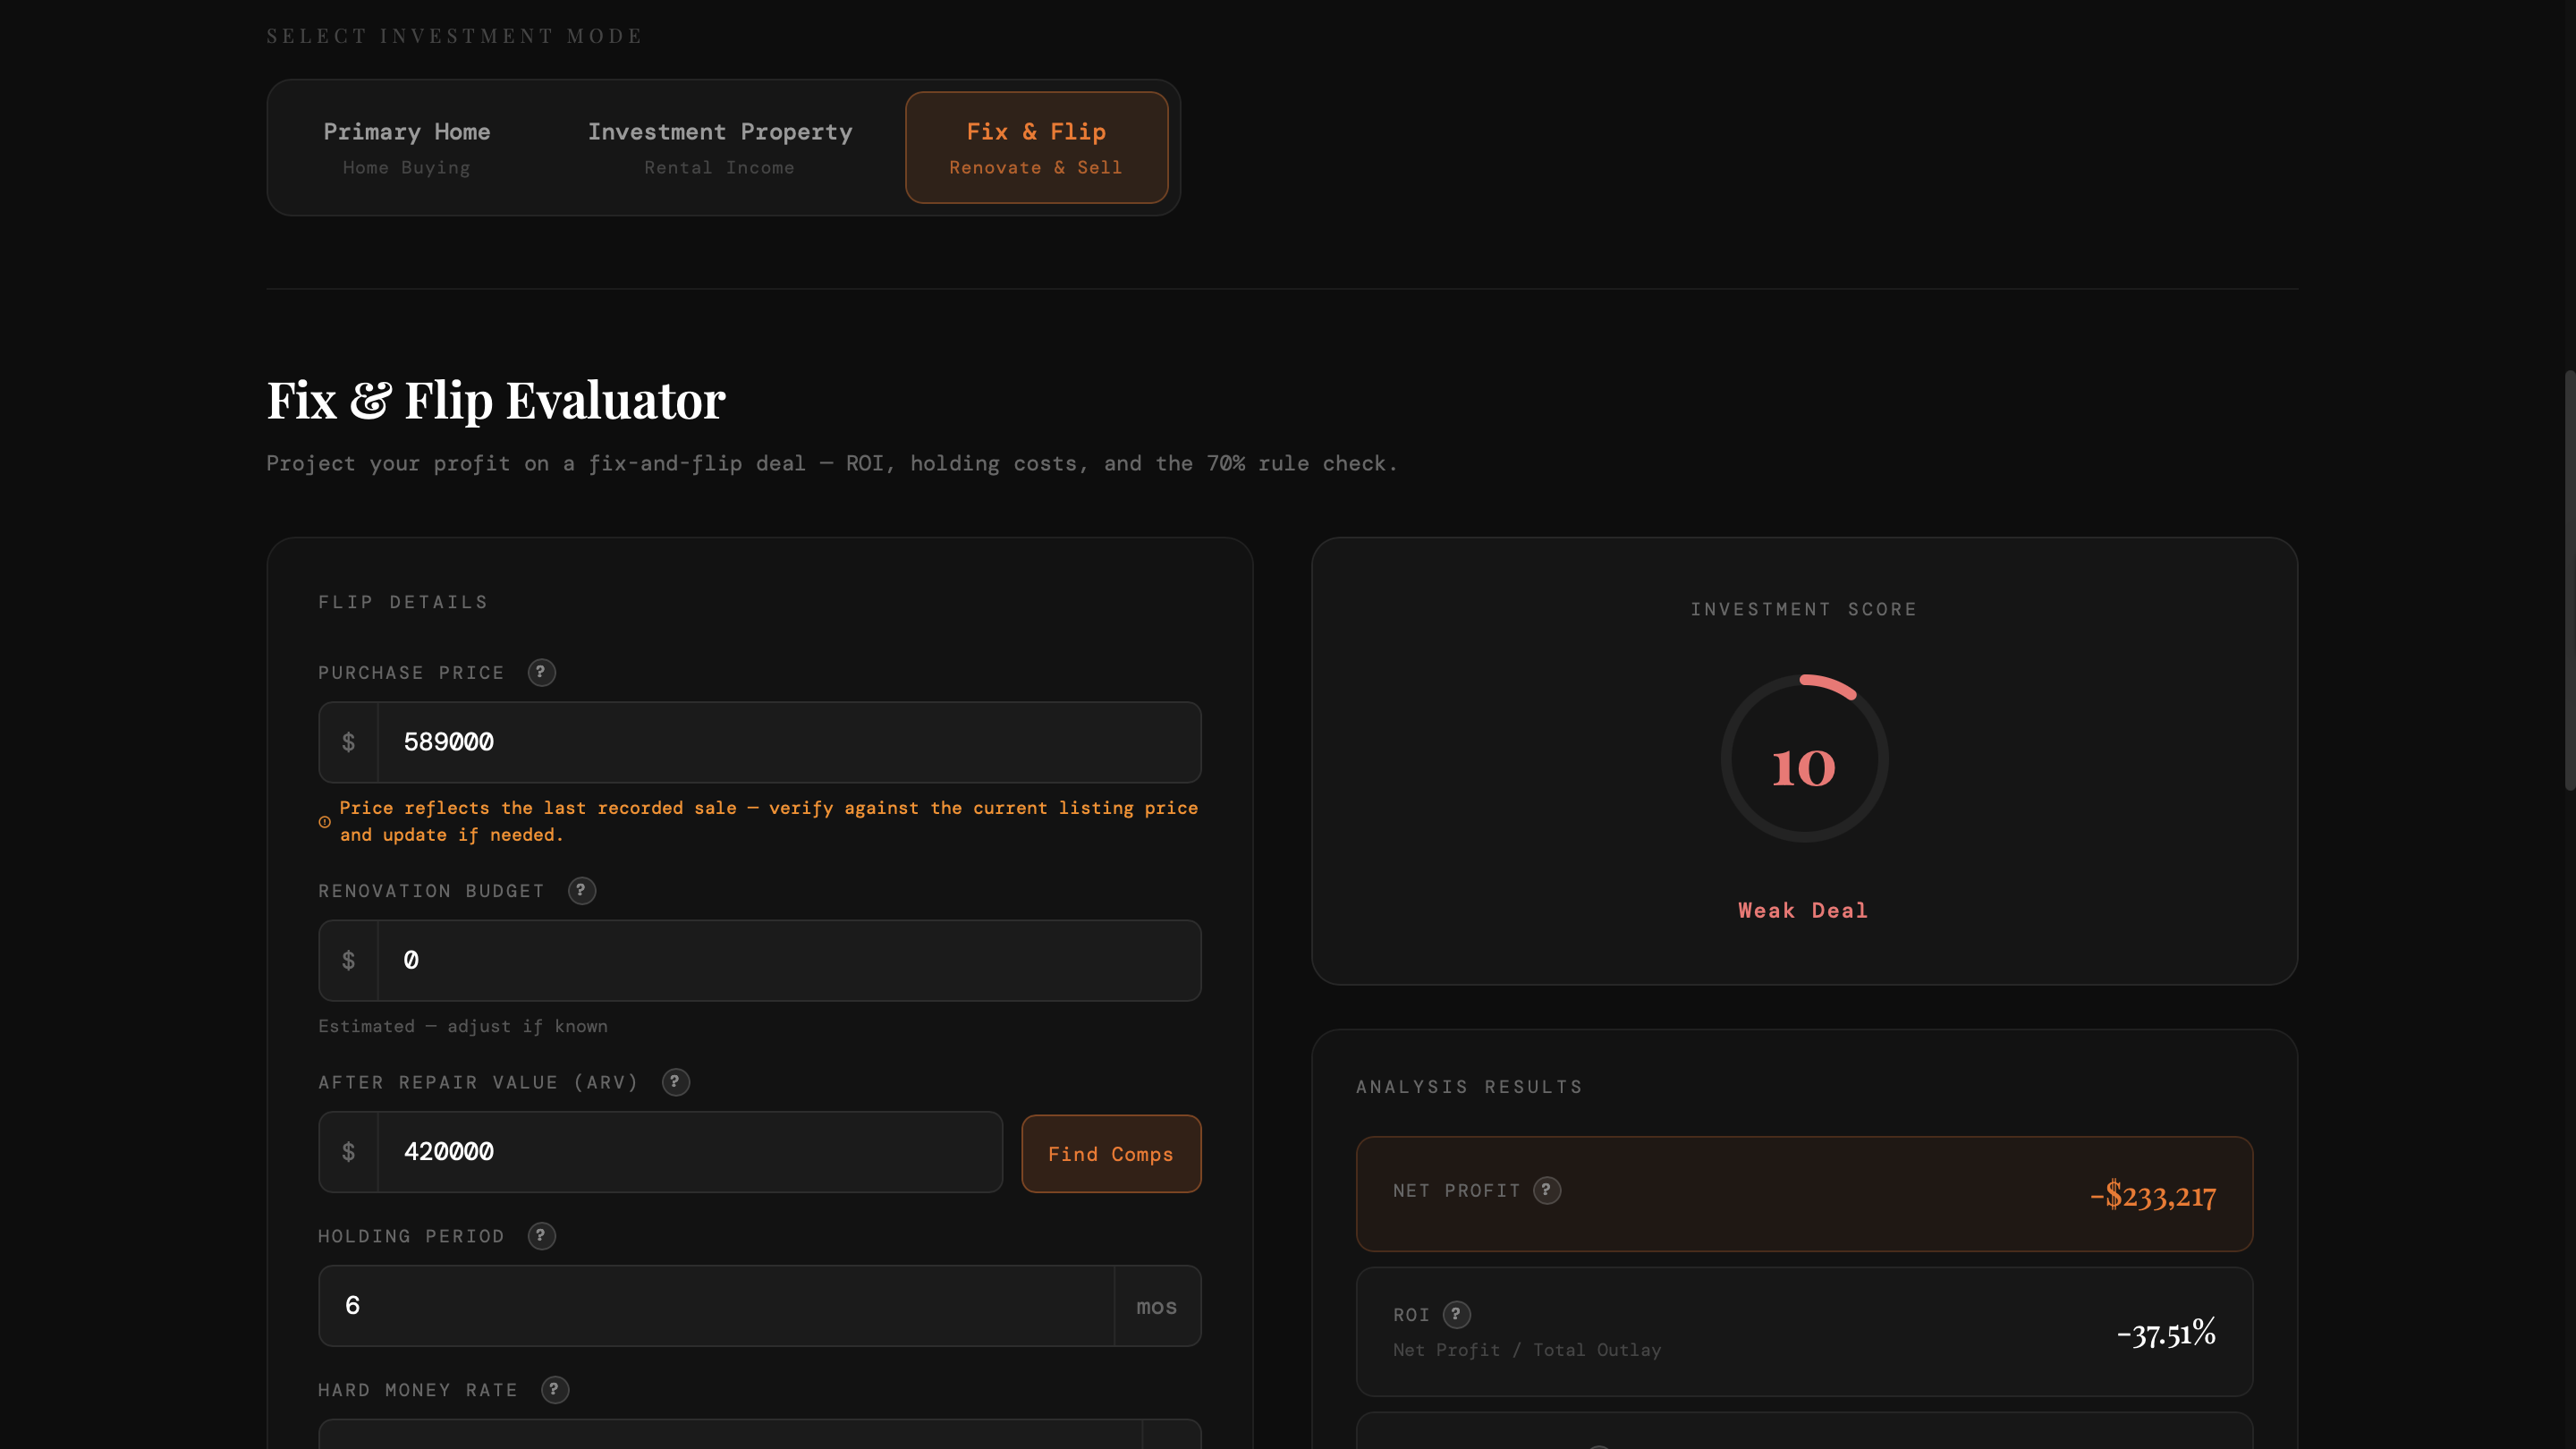This screenshot has height=1449, width=2576.
Task: Open After Repair Value help tooltip
Action: pos(675,1081)
